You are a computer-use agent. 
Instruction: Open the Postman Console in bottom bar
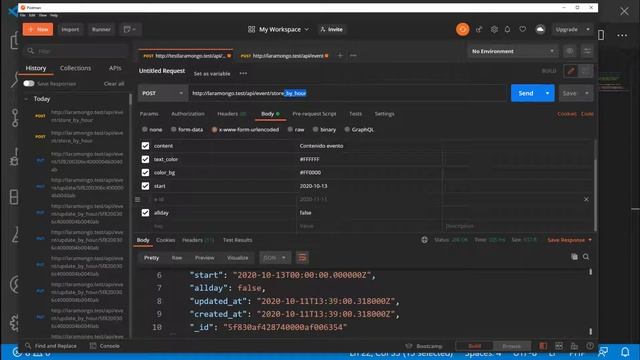(105, 346)
